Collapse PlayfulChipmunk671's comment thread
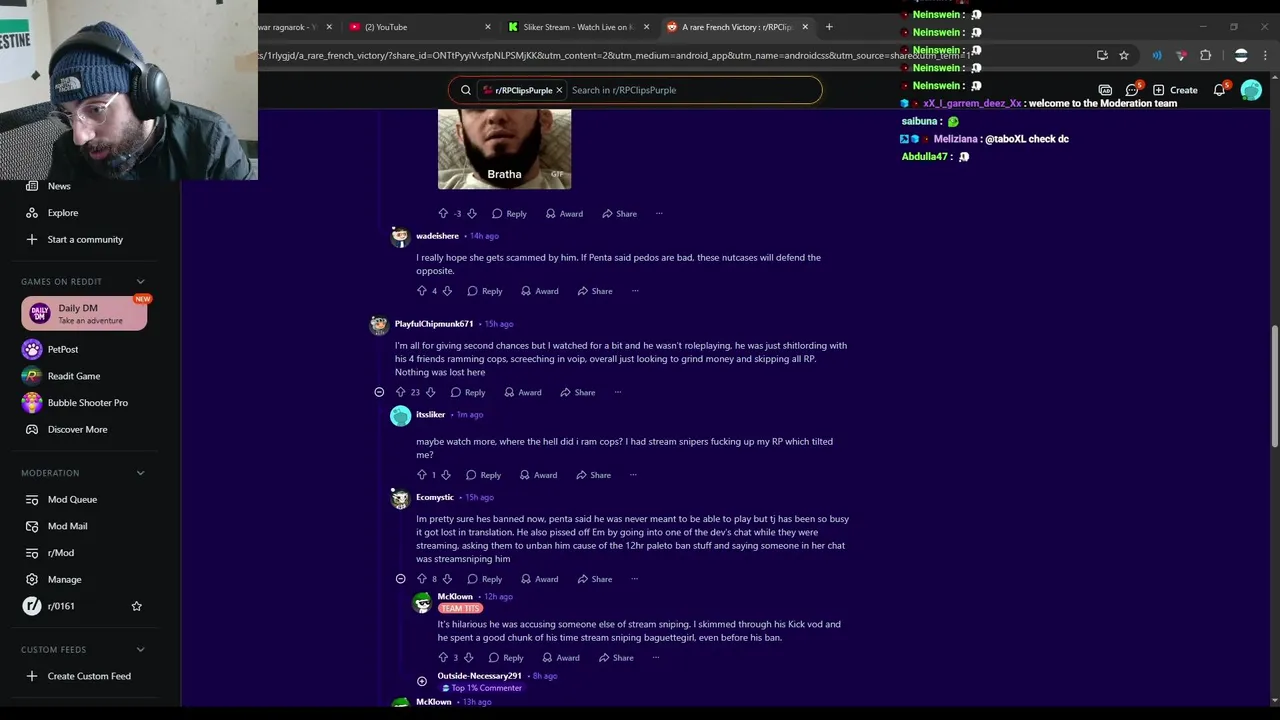The image size is (1280, 720). 379,393
